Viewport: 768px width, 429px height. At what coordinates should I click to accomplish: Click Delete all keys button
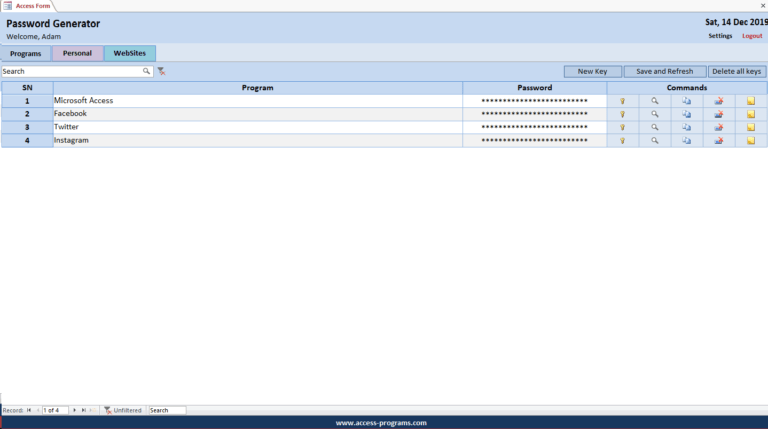tap(737, 72)
